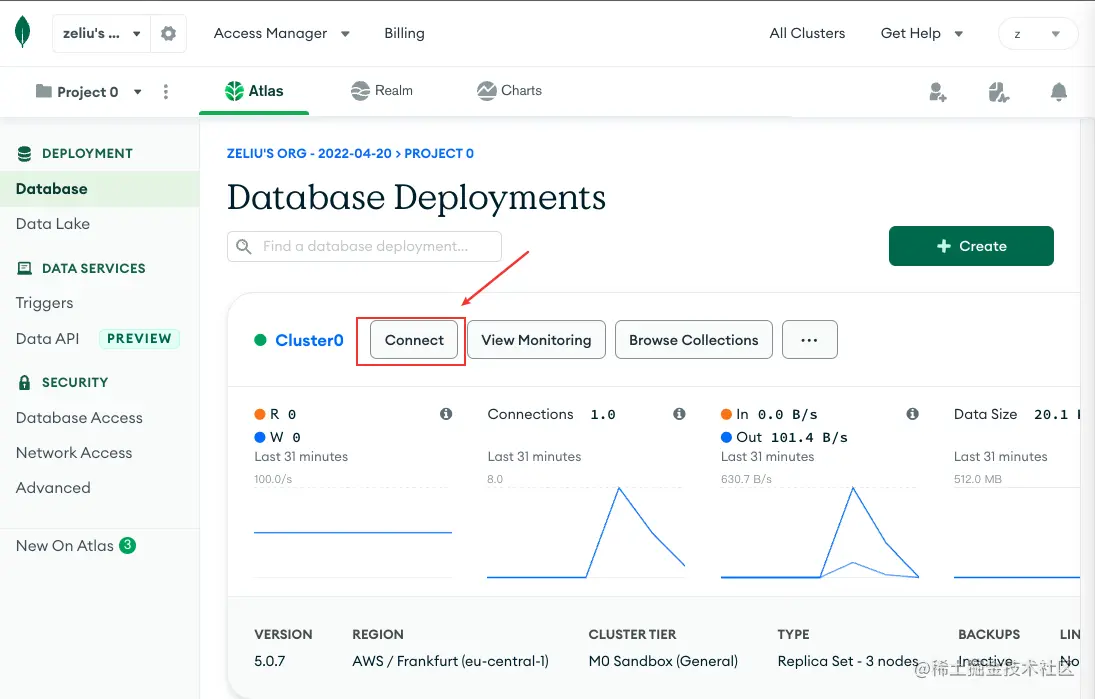Image resolution: width=1095 pixels, height=699 pixels.
Task: Open Database Access settings
Action: pos(79,418)
